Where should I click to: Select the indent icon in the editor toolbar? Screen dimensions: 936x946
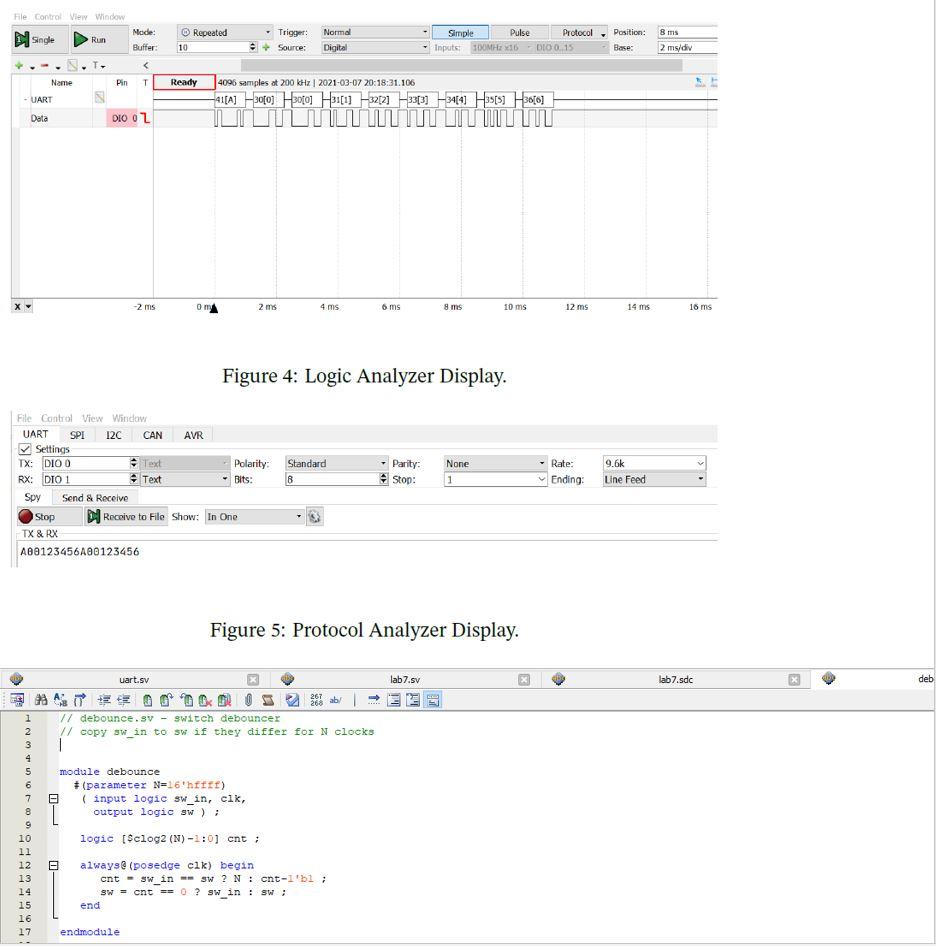point(104,699)
